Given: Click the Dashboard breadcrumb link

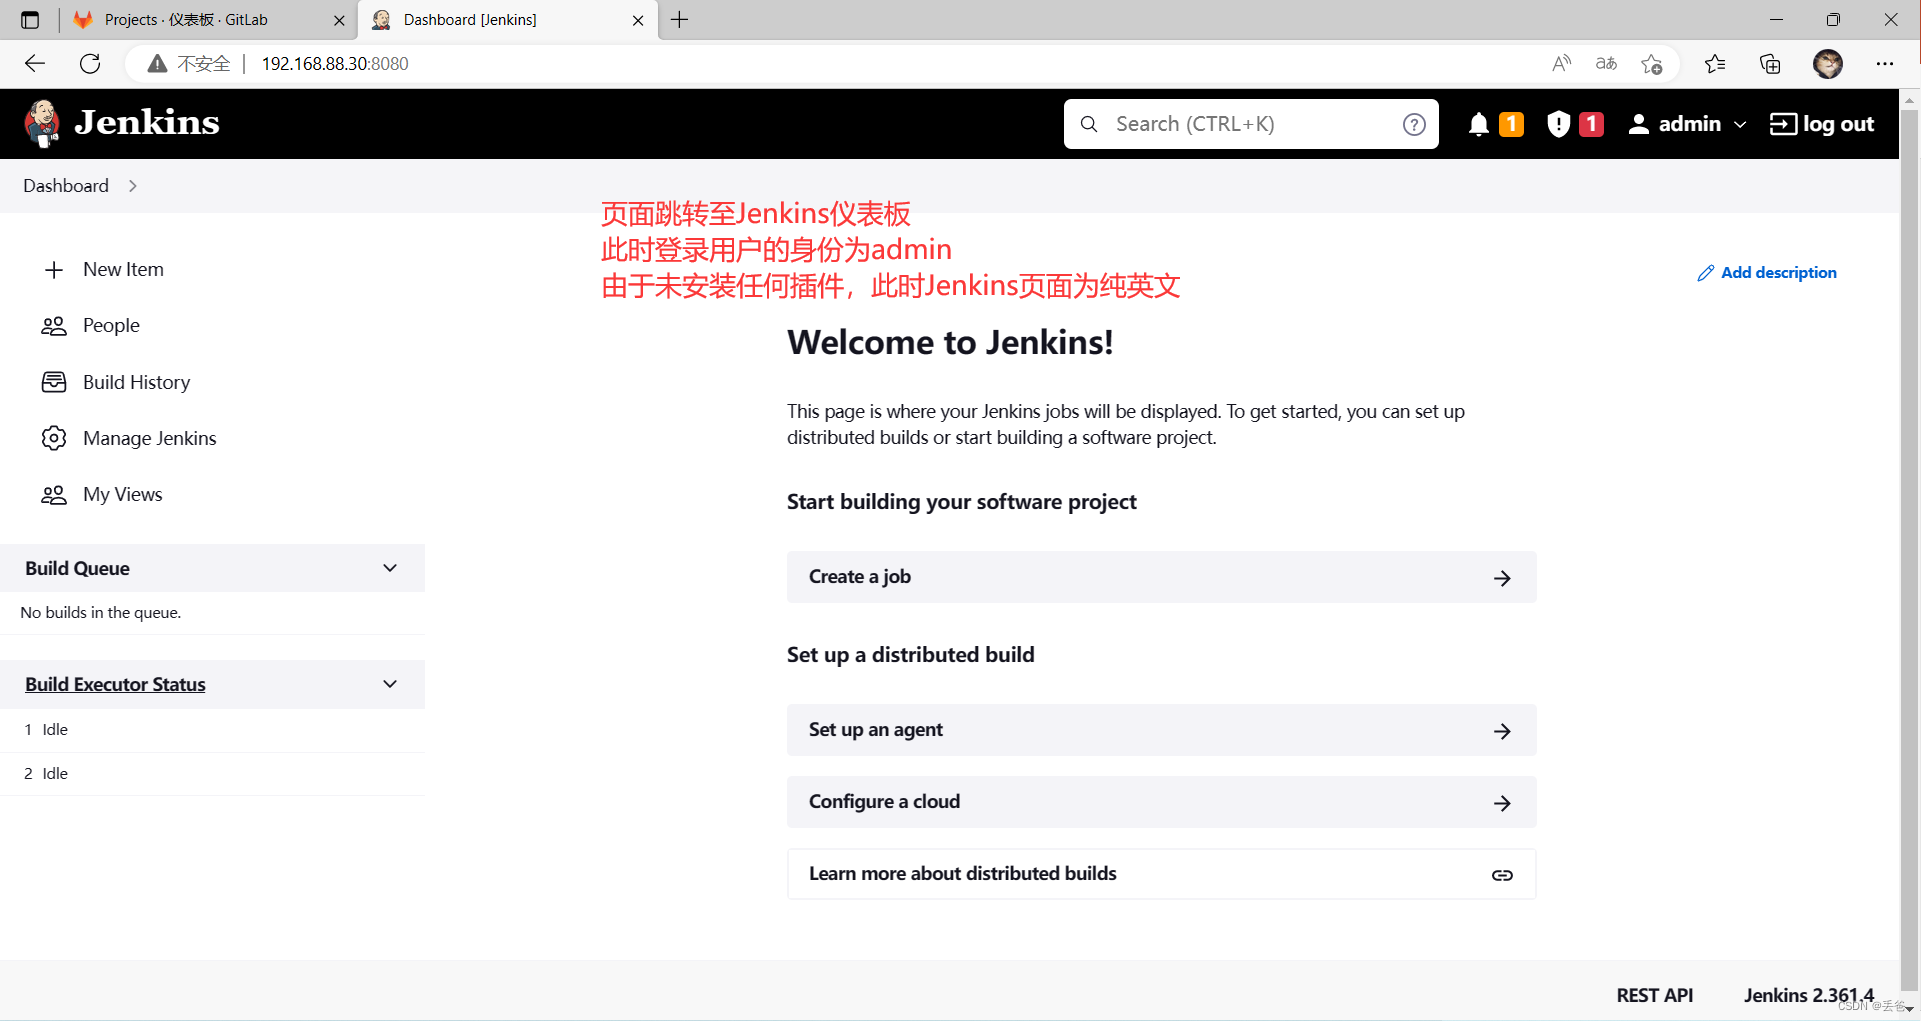Looking at the screenshot, I should pyautogui.click(x=66, y=186).
